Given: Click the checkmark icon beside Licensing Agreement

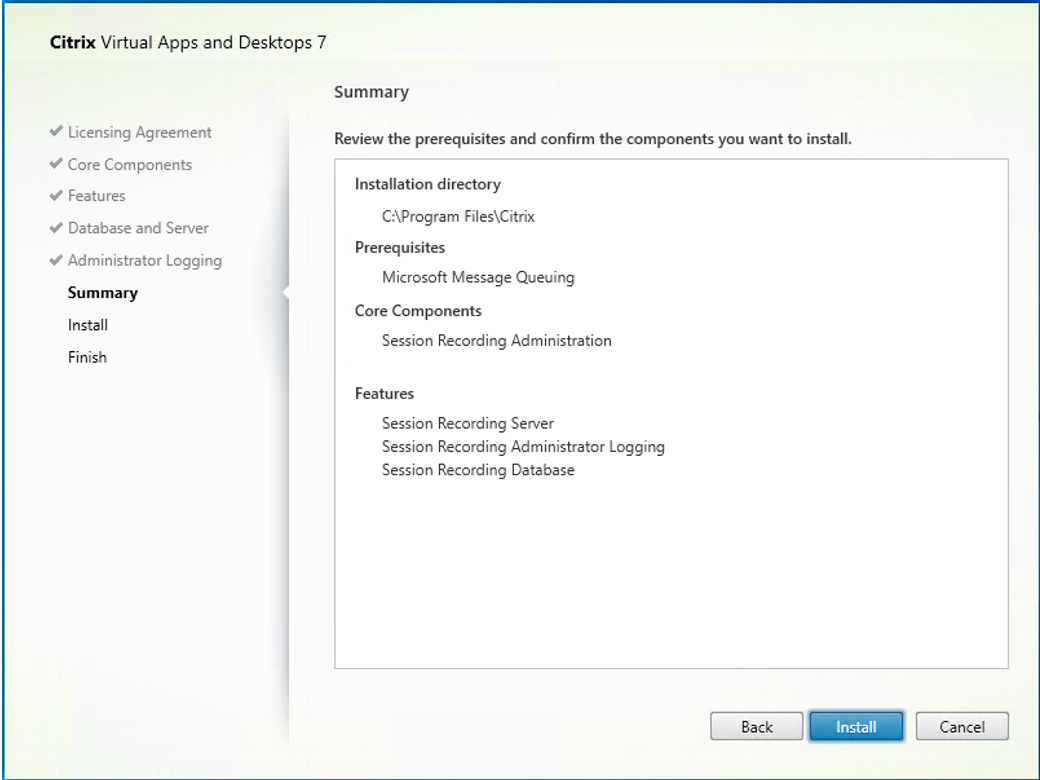Looking at the screenshot, I should pyautogui.click(x=58, y=133).
